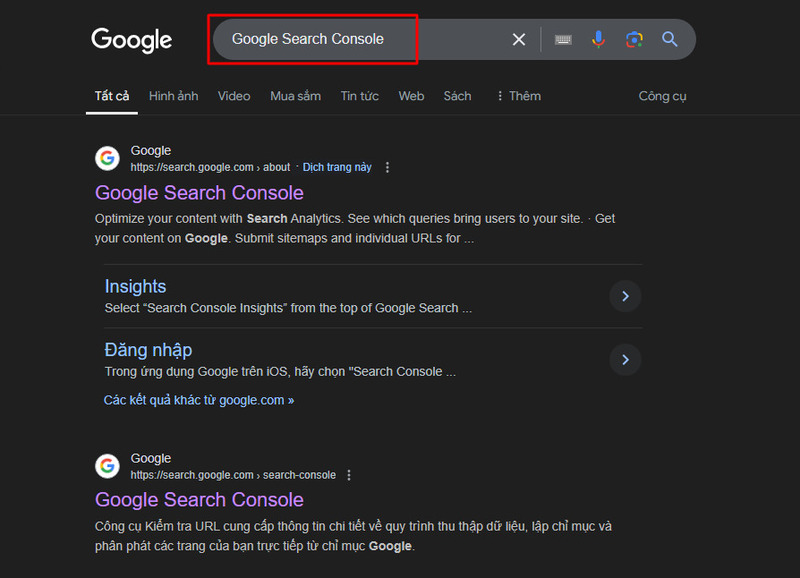Screen dimensions: 800x578
Task: Open the first Google Search Console result title
Action: tap(199, 193)
